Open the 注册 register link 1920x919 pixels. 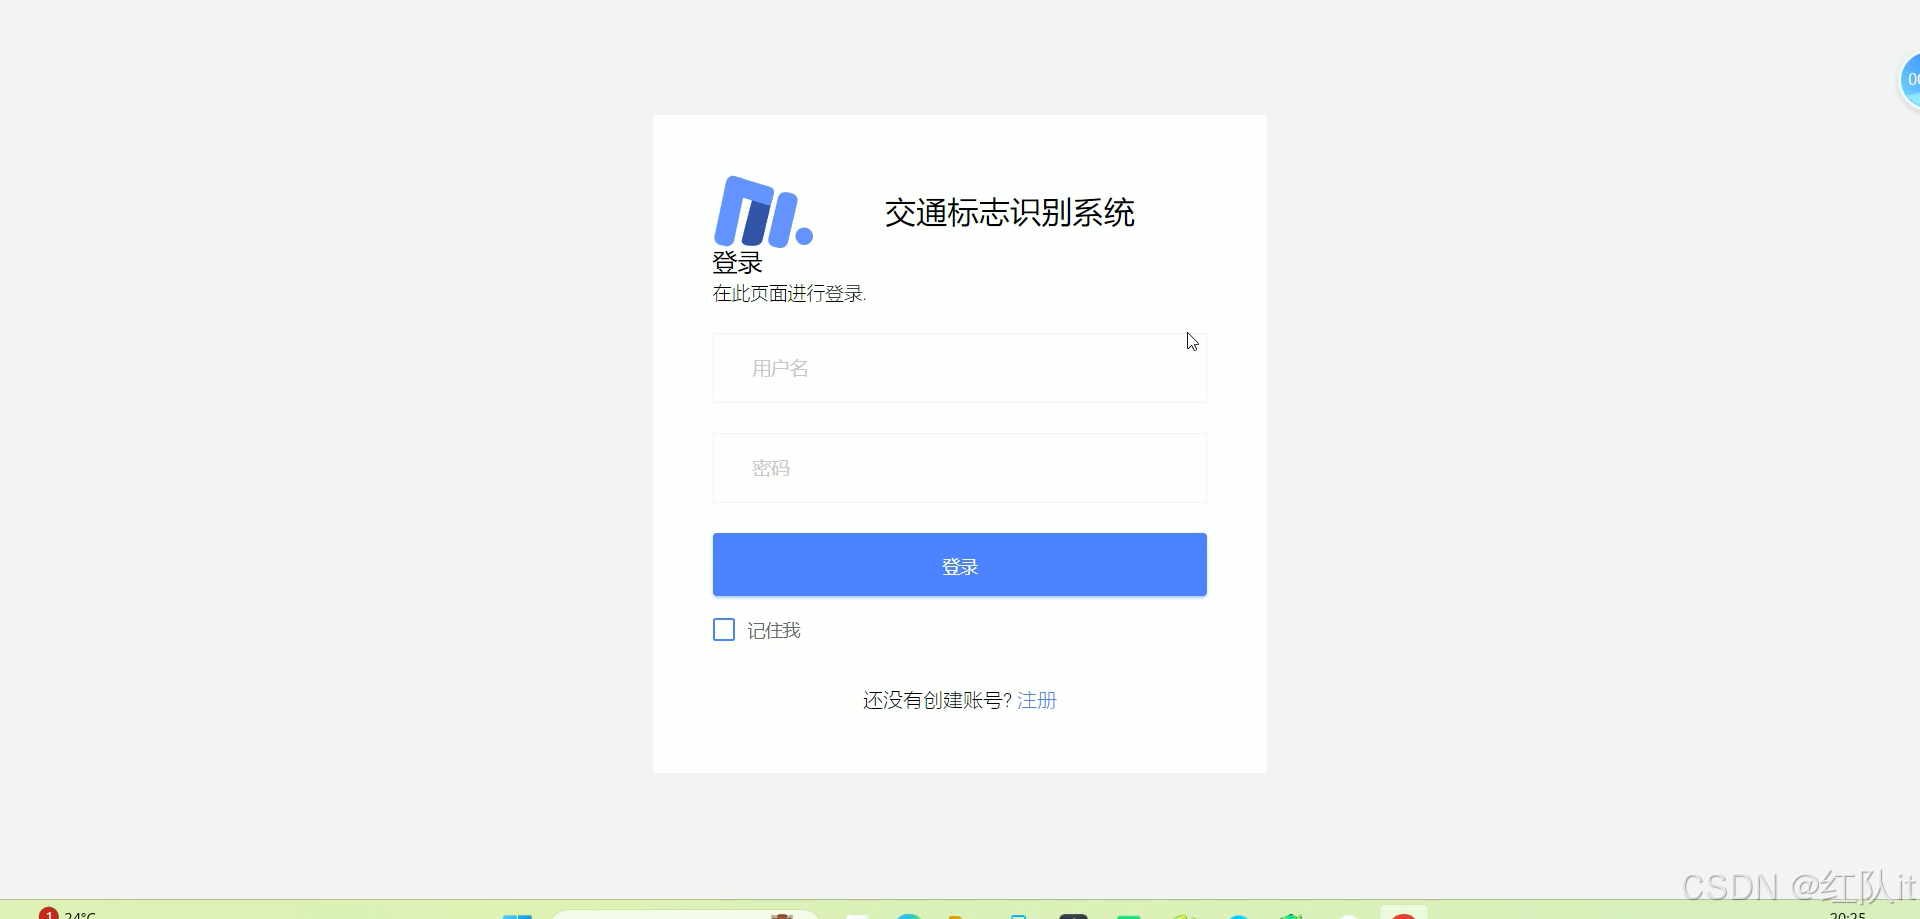pyautogui.click(x=1037, y=700)
